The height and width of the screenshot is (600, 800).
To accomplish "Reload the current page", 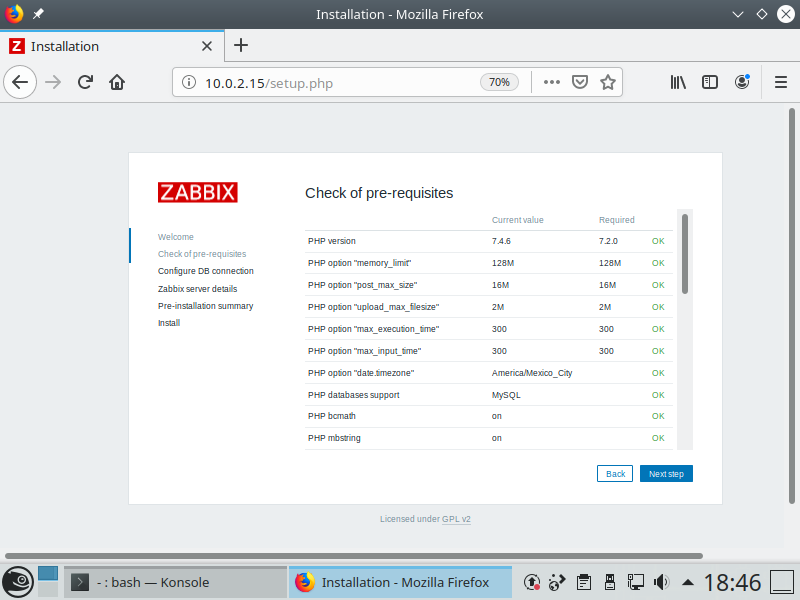I will [85, 82].
